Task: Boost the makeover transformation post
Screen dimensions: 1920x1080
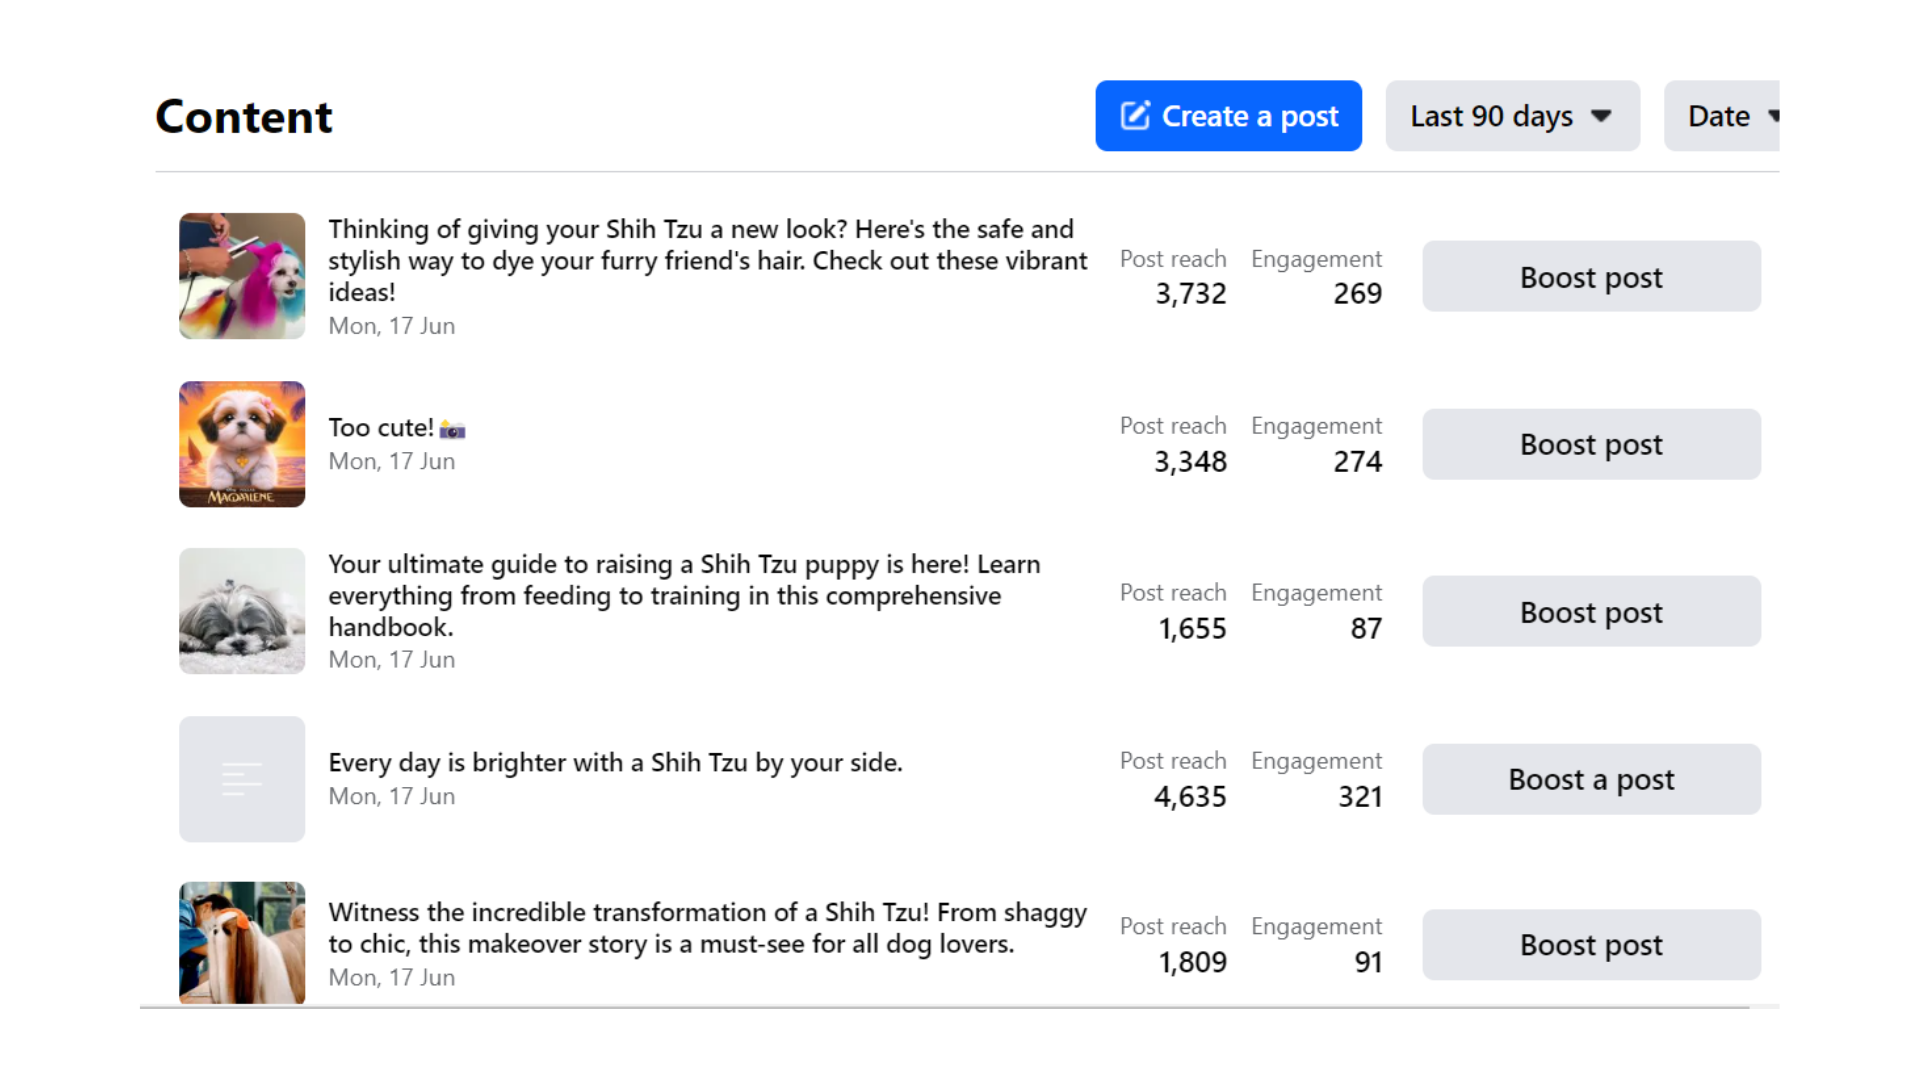Action: pos(1591,945)
